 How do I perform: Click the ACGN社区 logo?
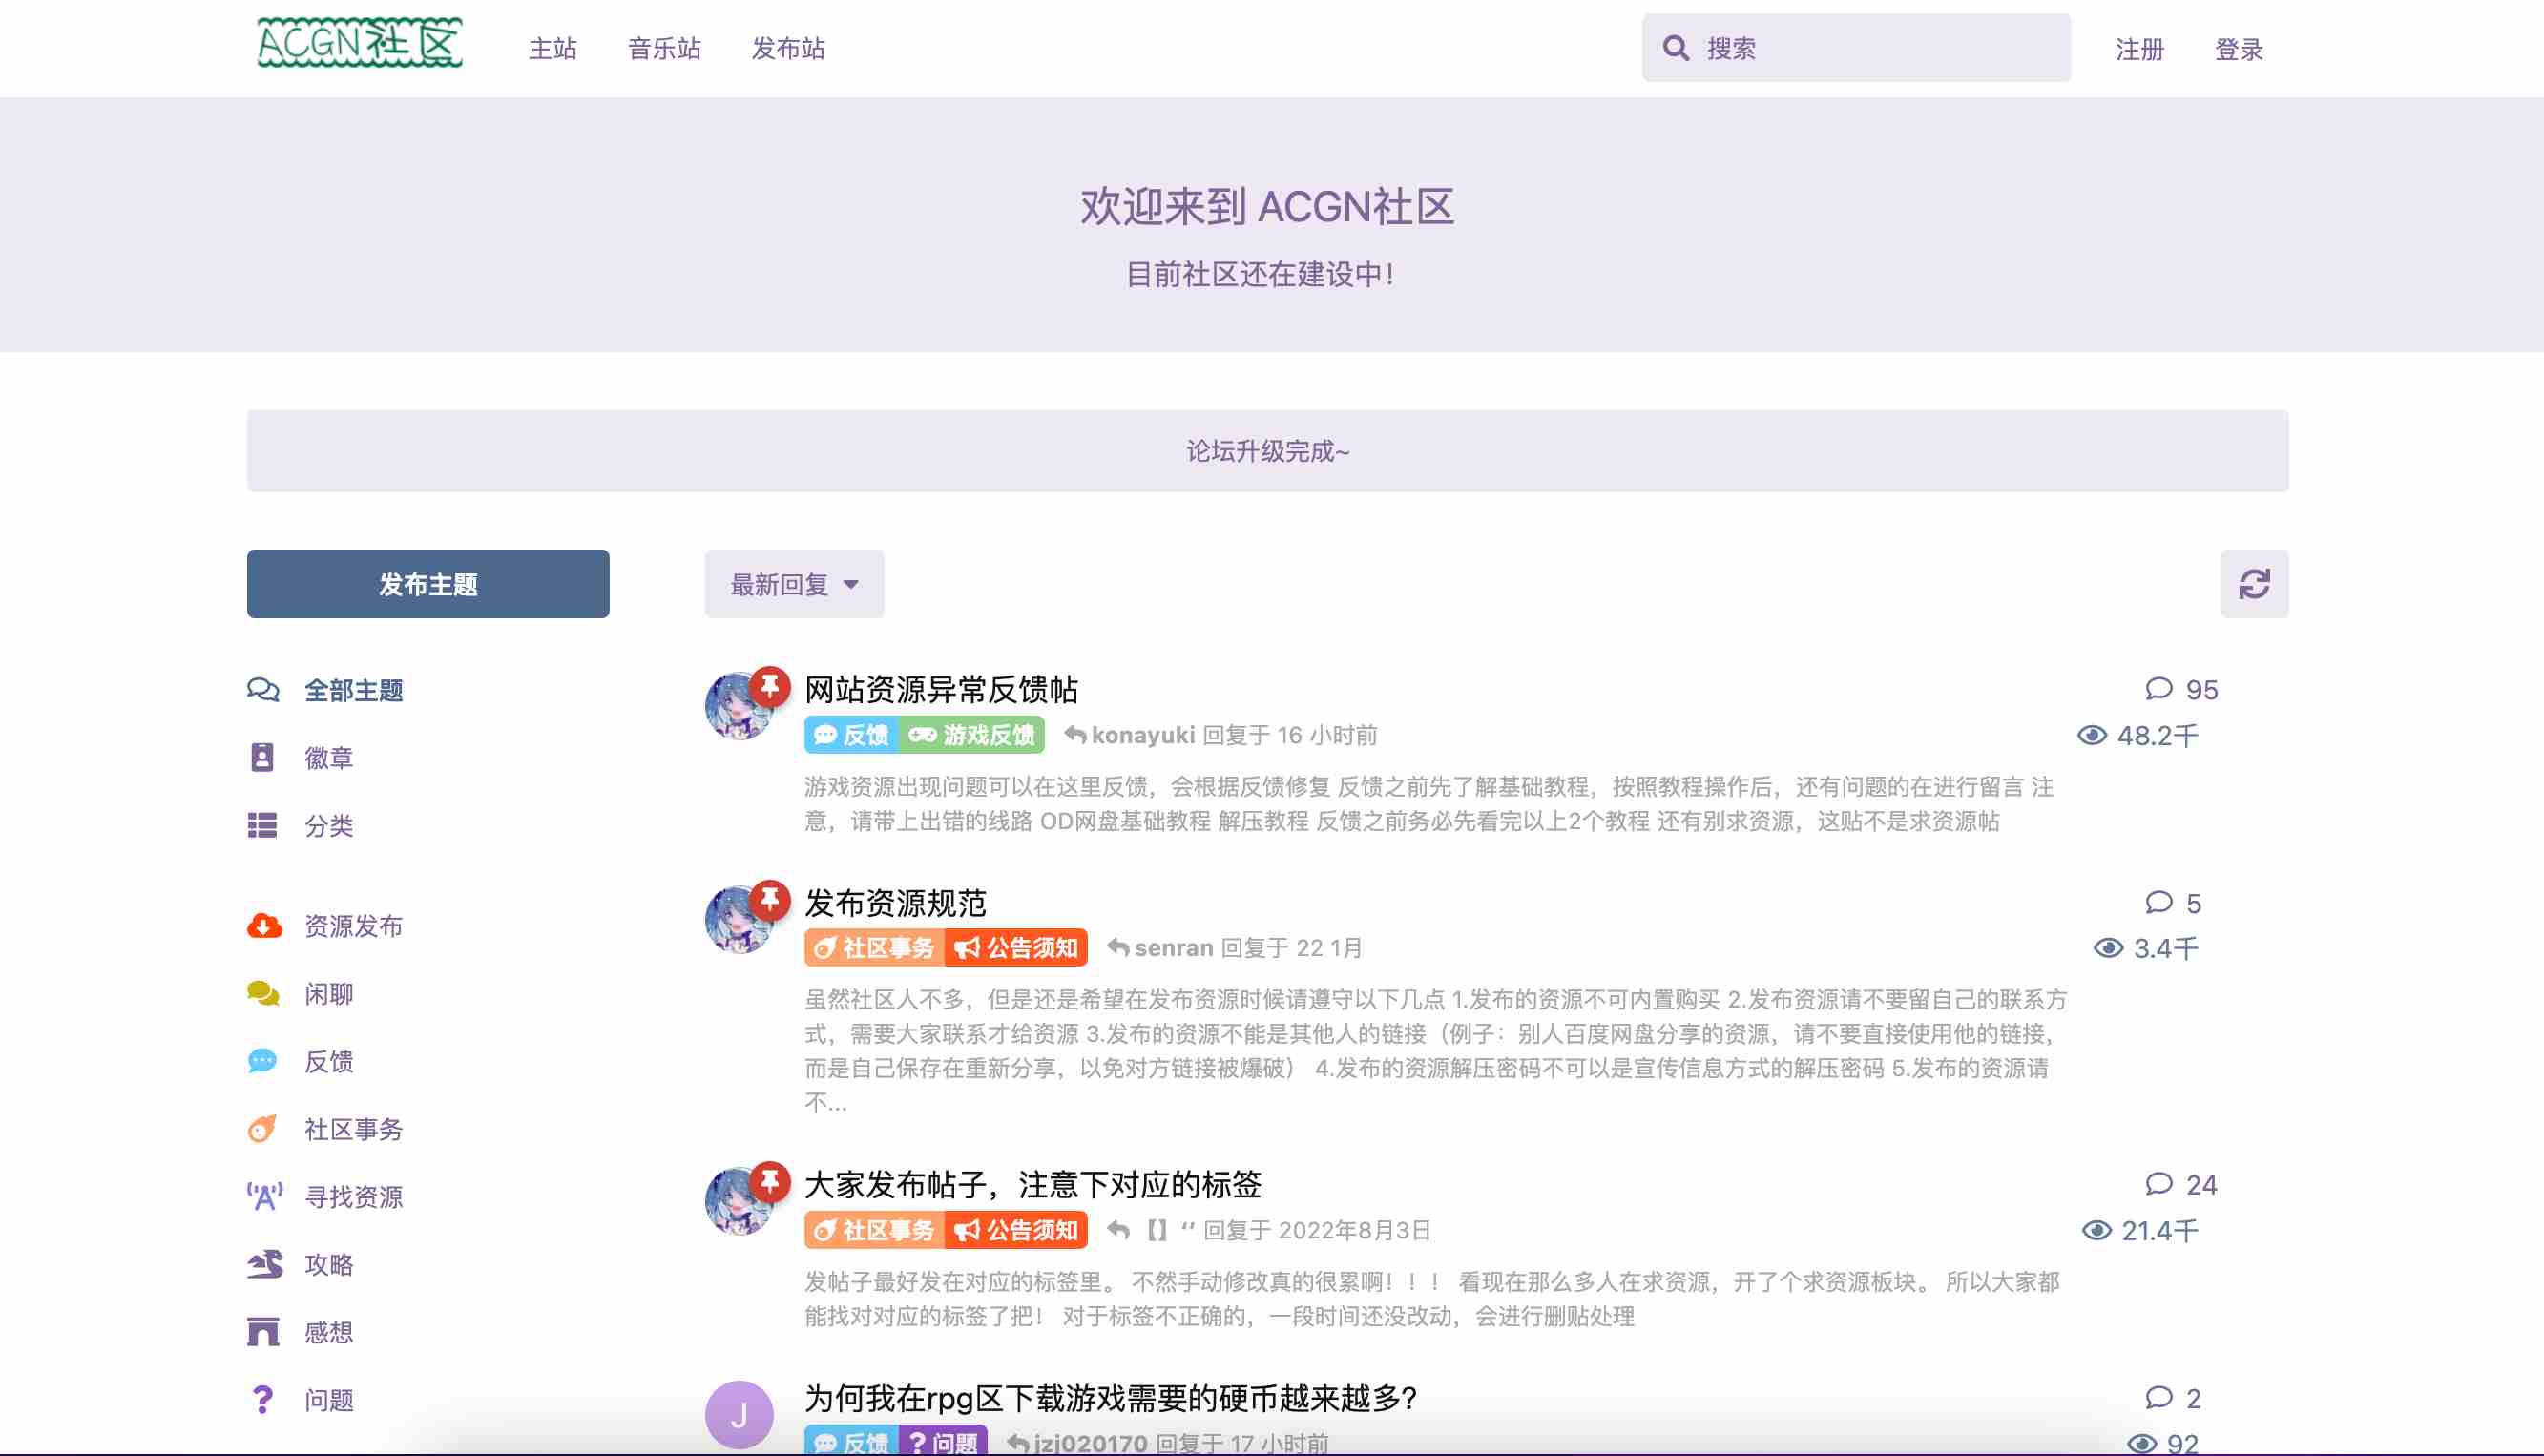pos(359,43)
